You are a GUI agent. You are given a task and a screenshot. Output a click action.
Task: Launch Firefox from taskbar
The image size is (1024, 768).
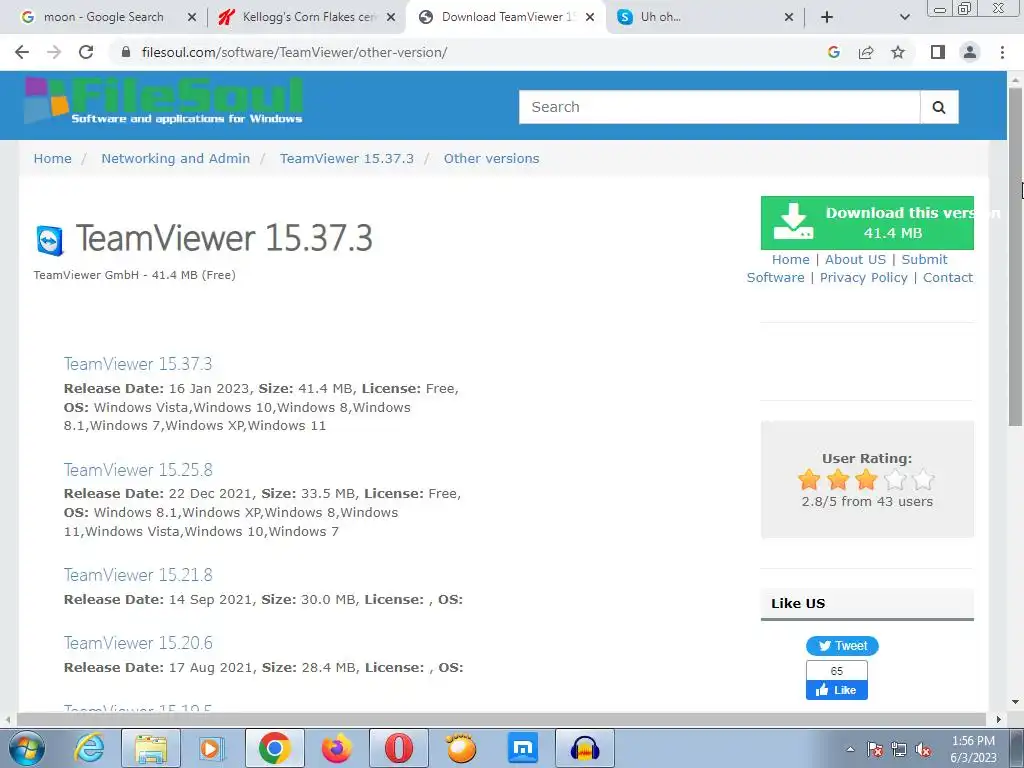pyautogui.click(x=337, y=748)
